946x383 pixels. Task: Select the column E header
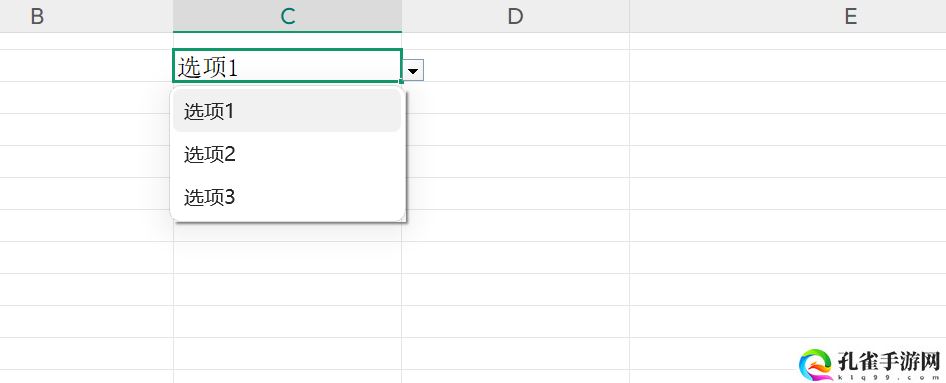coord(788,16)
